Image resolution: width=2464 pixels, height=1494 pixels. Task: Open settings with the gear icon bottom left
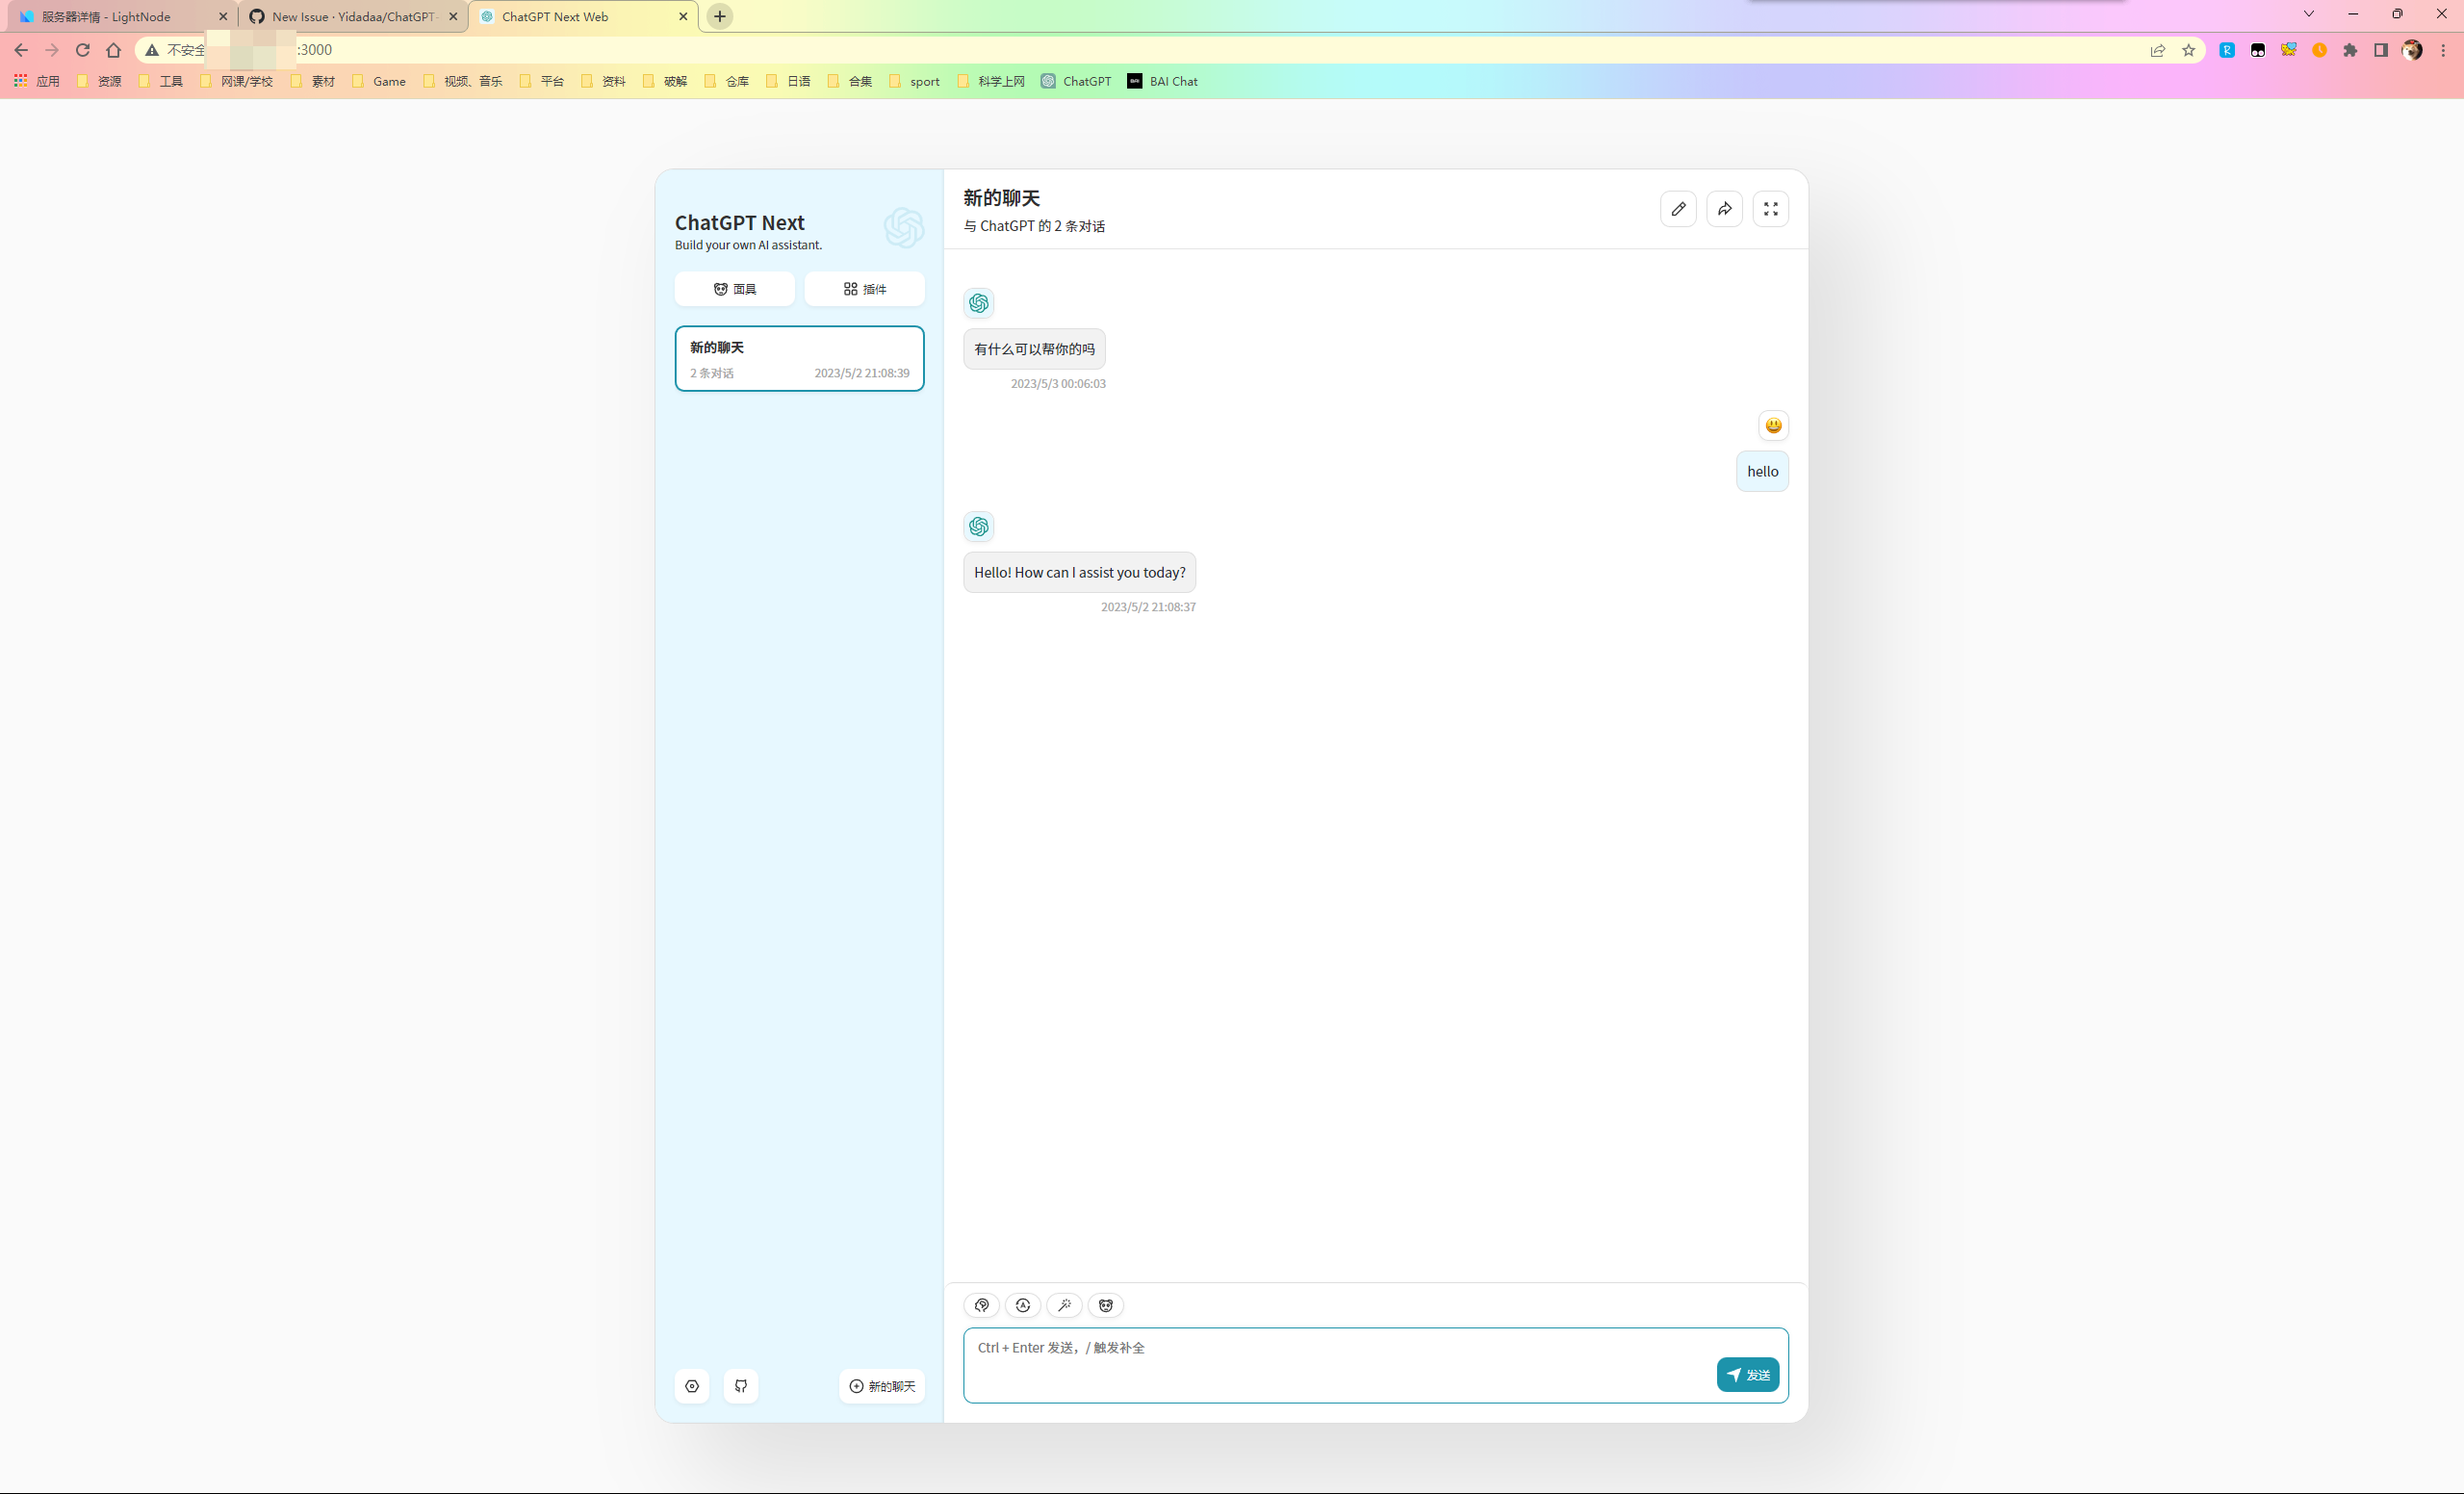691,1387
